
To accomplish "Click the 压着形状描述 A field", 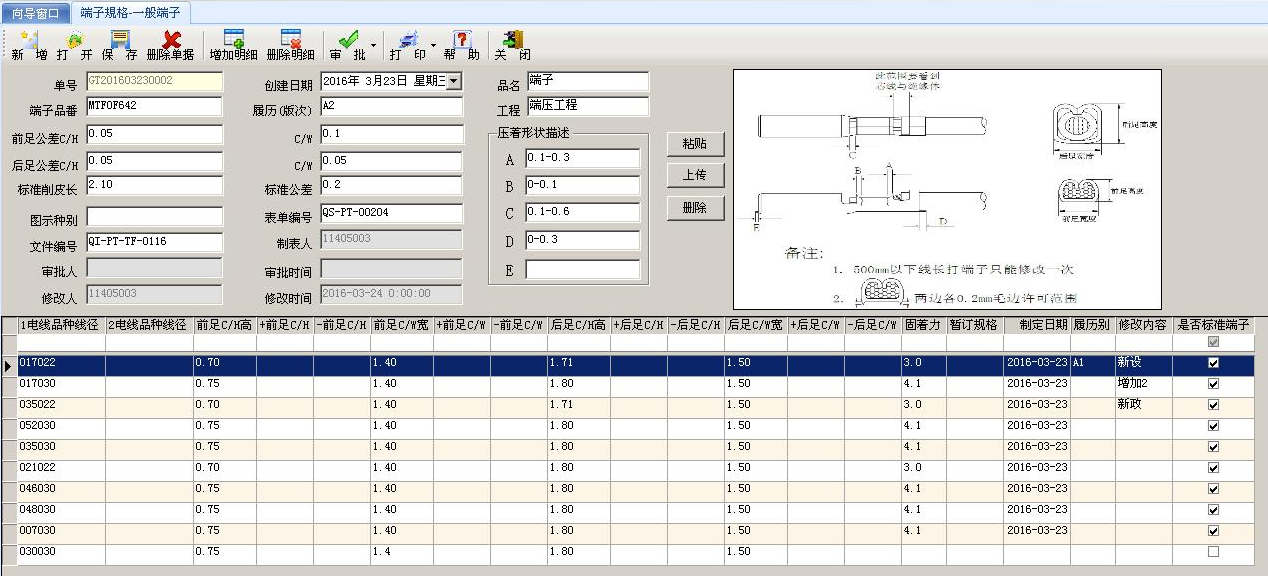I will 582,158.
